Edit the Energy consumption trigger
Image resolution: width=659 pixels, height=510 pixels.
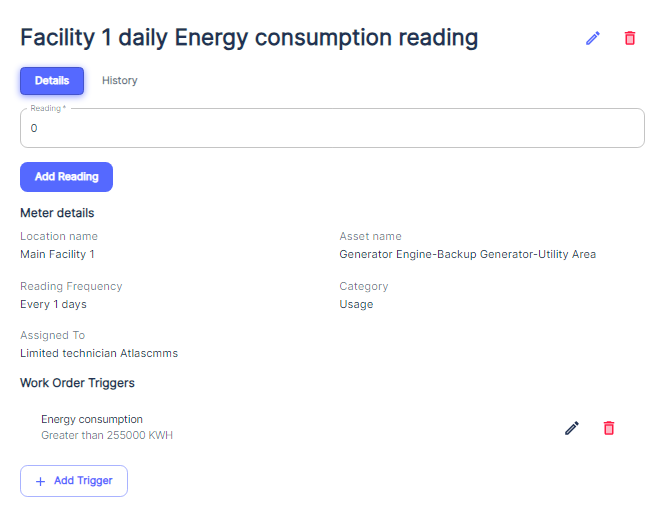pos(572,428)
